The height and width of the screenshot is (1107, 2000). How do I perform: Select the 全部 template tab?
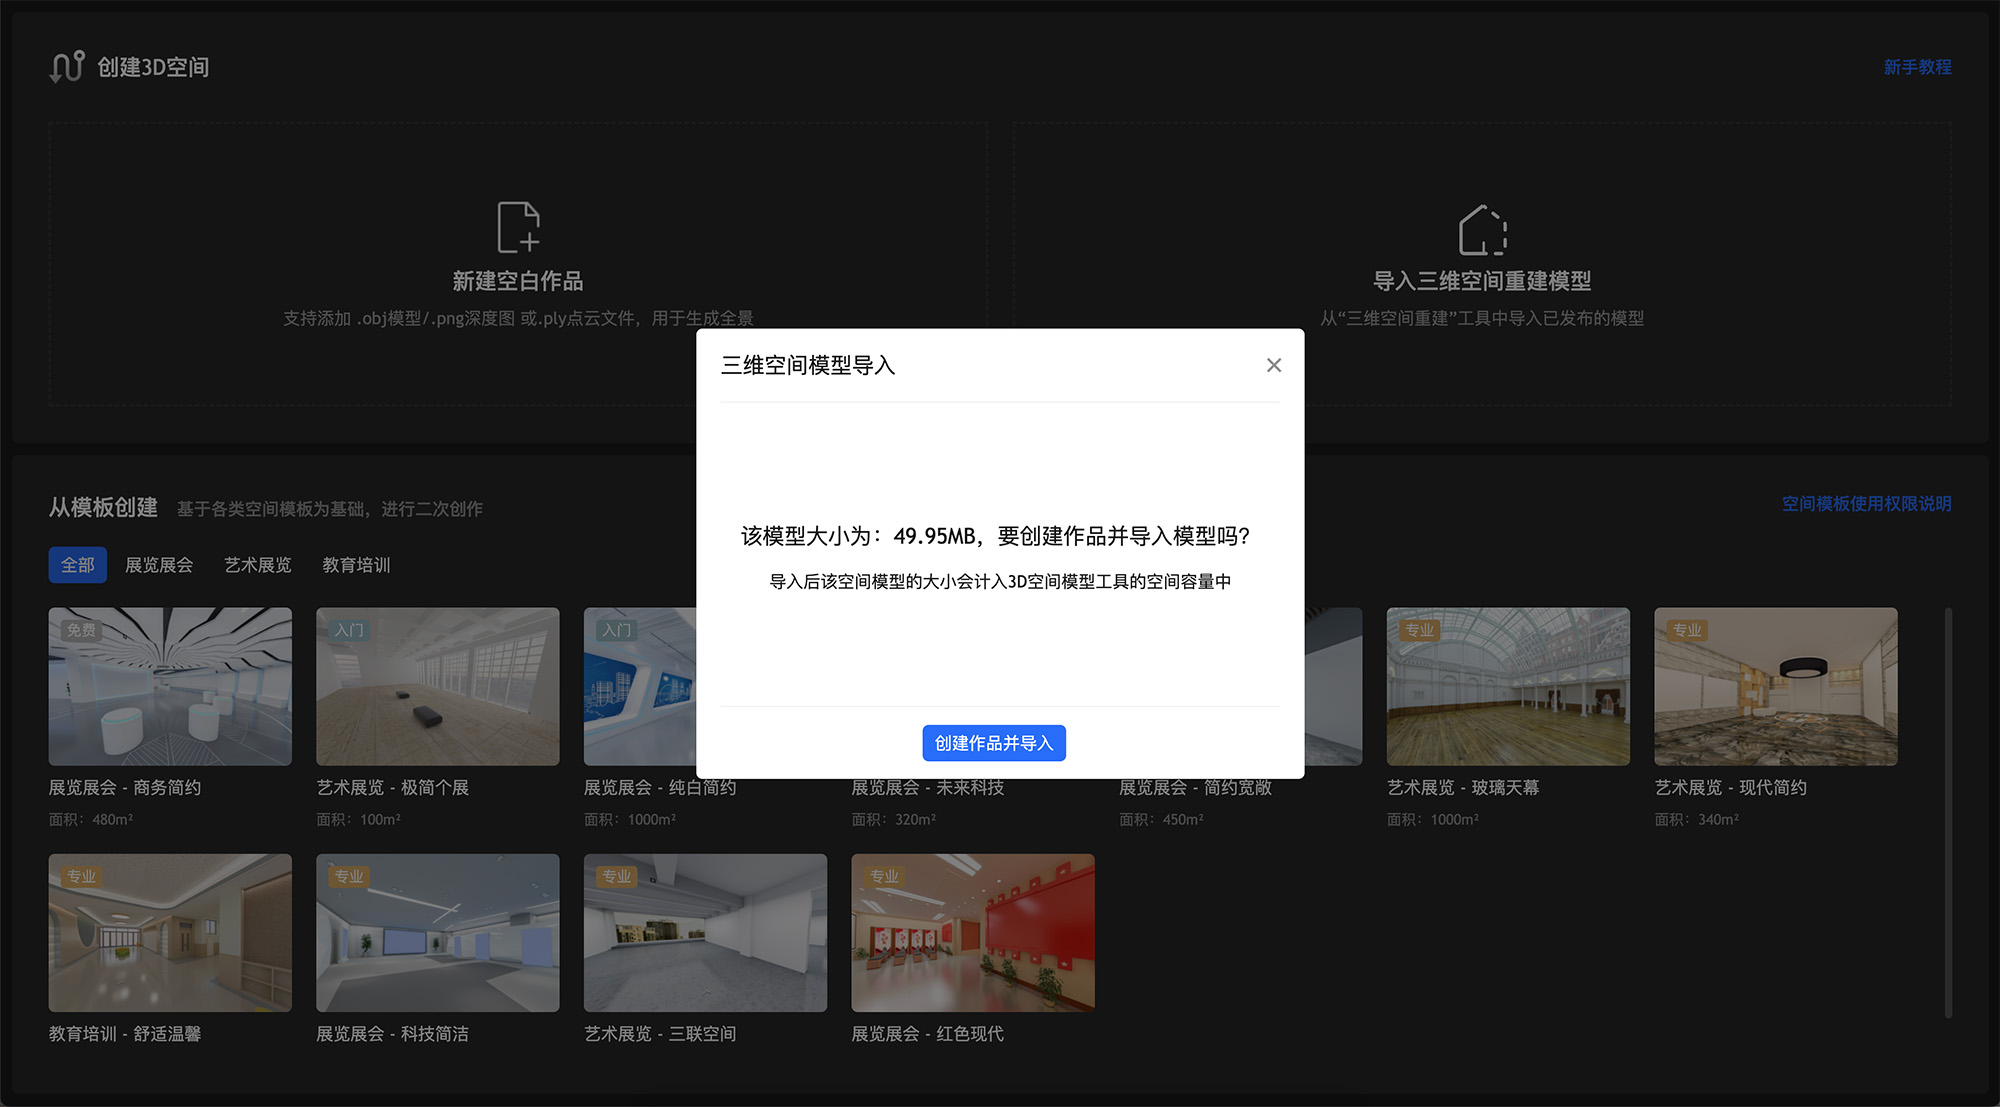click(x=77, y=565)
